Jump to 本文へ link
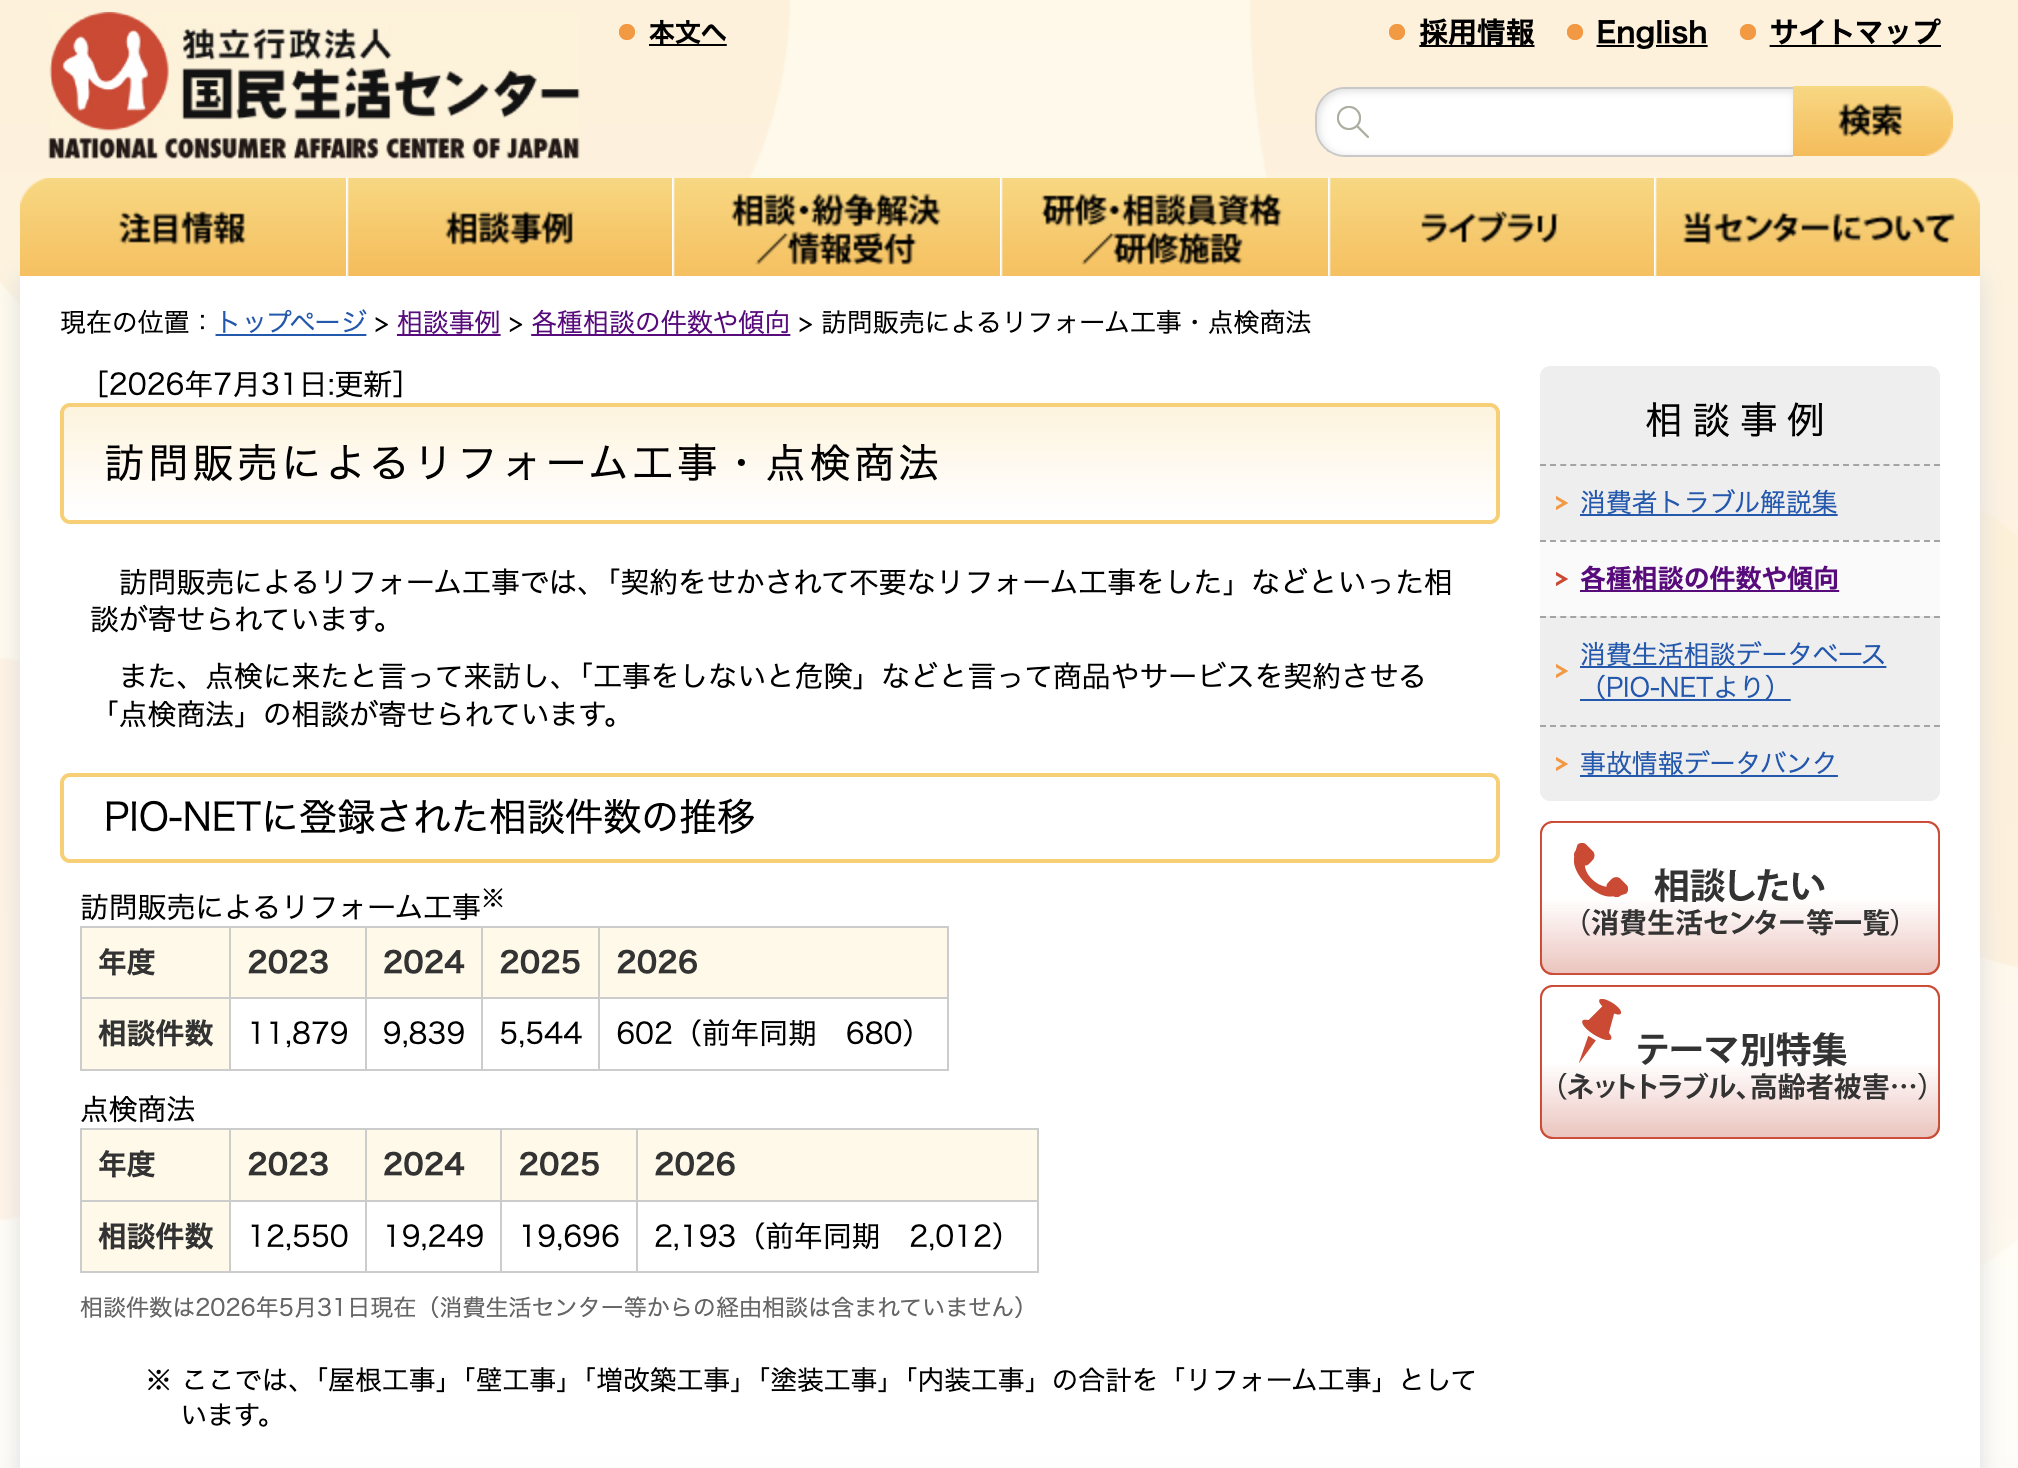2018x1468 pixels. [x=687, y=33]
